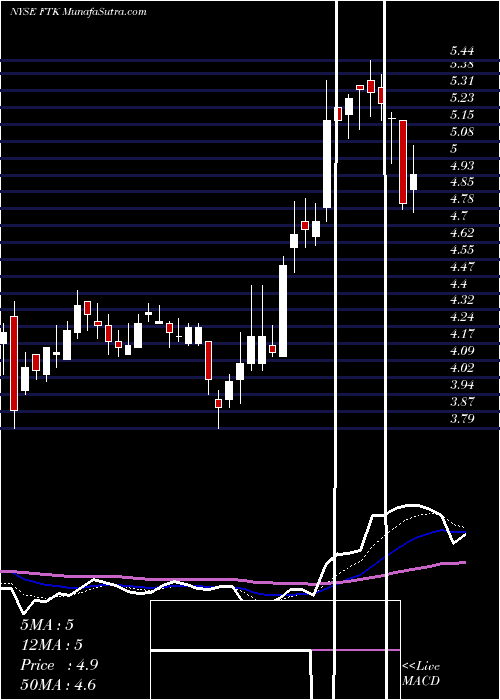
Task: Click the 4.62 price axis label
Action: tap(462, 233)
